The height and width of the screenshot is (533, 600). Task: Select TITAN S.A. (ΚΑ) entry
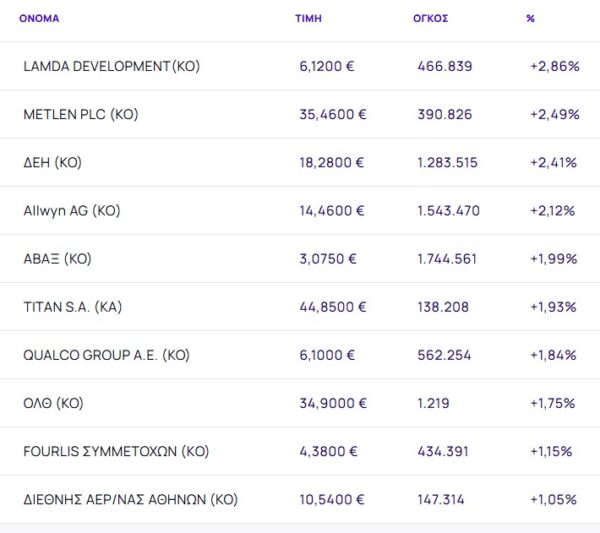point(72,307)
